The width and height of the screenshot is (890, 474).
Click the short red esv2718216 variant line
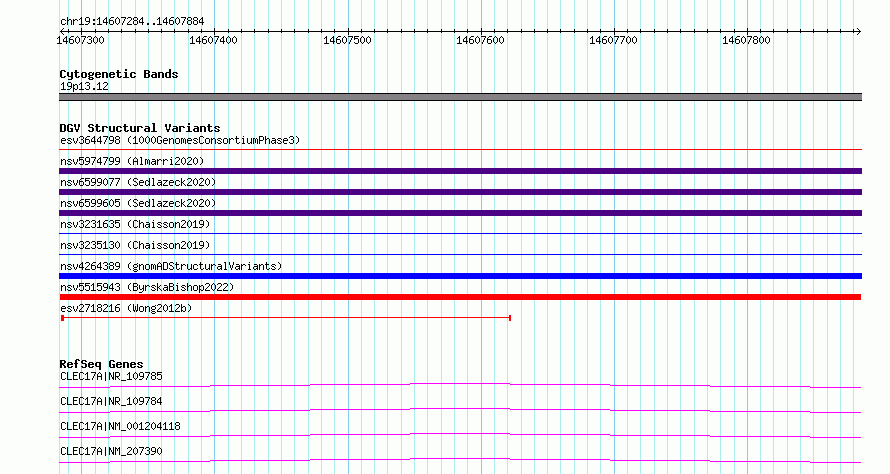pyautogui.click(x=286, y=318)
